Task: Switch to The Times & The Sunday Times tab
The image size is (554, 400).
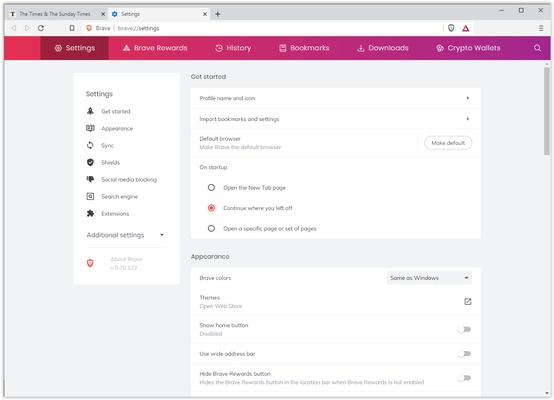Action: (x=55, y=14)
